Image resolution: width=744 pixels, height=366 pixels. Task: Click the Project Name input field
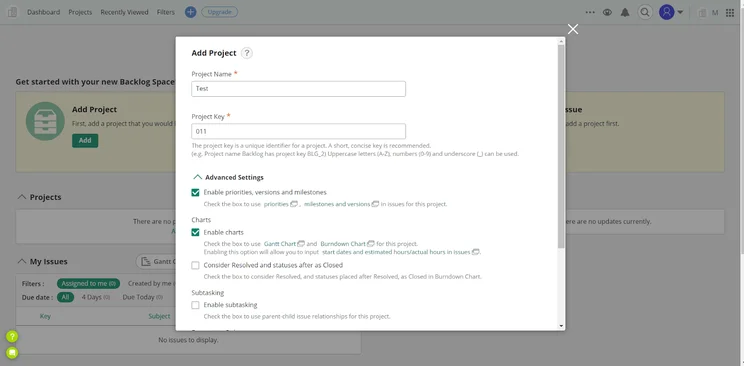coord(298,89)
